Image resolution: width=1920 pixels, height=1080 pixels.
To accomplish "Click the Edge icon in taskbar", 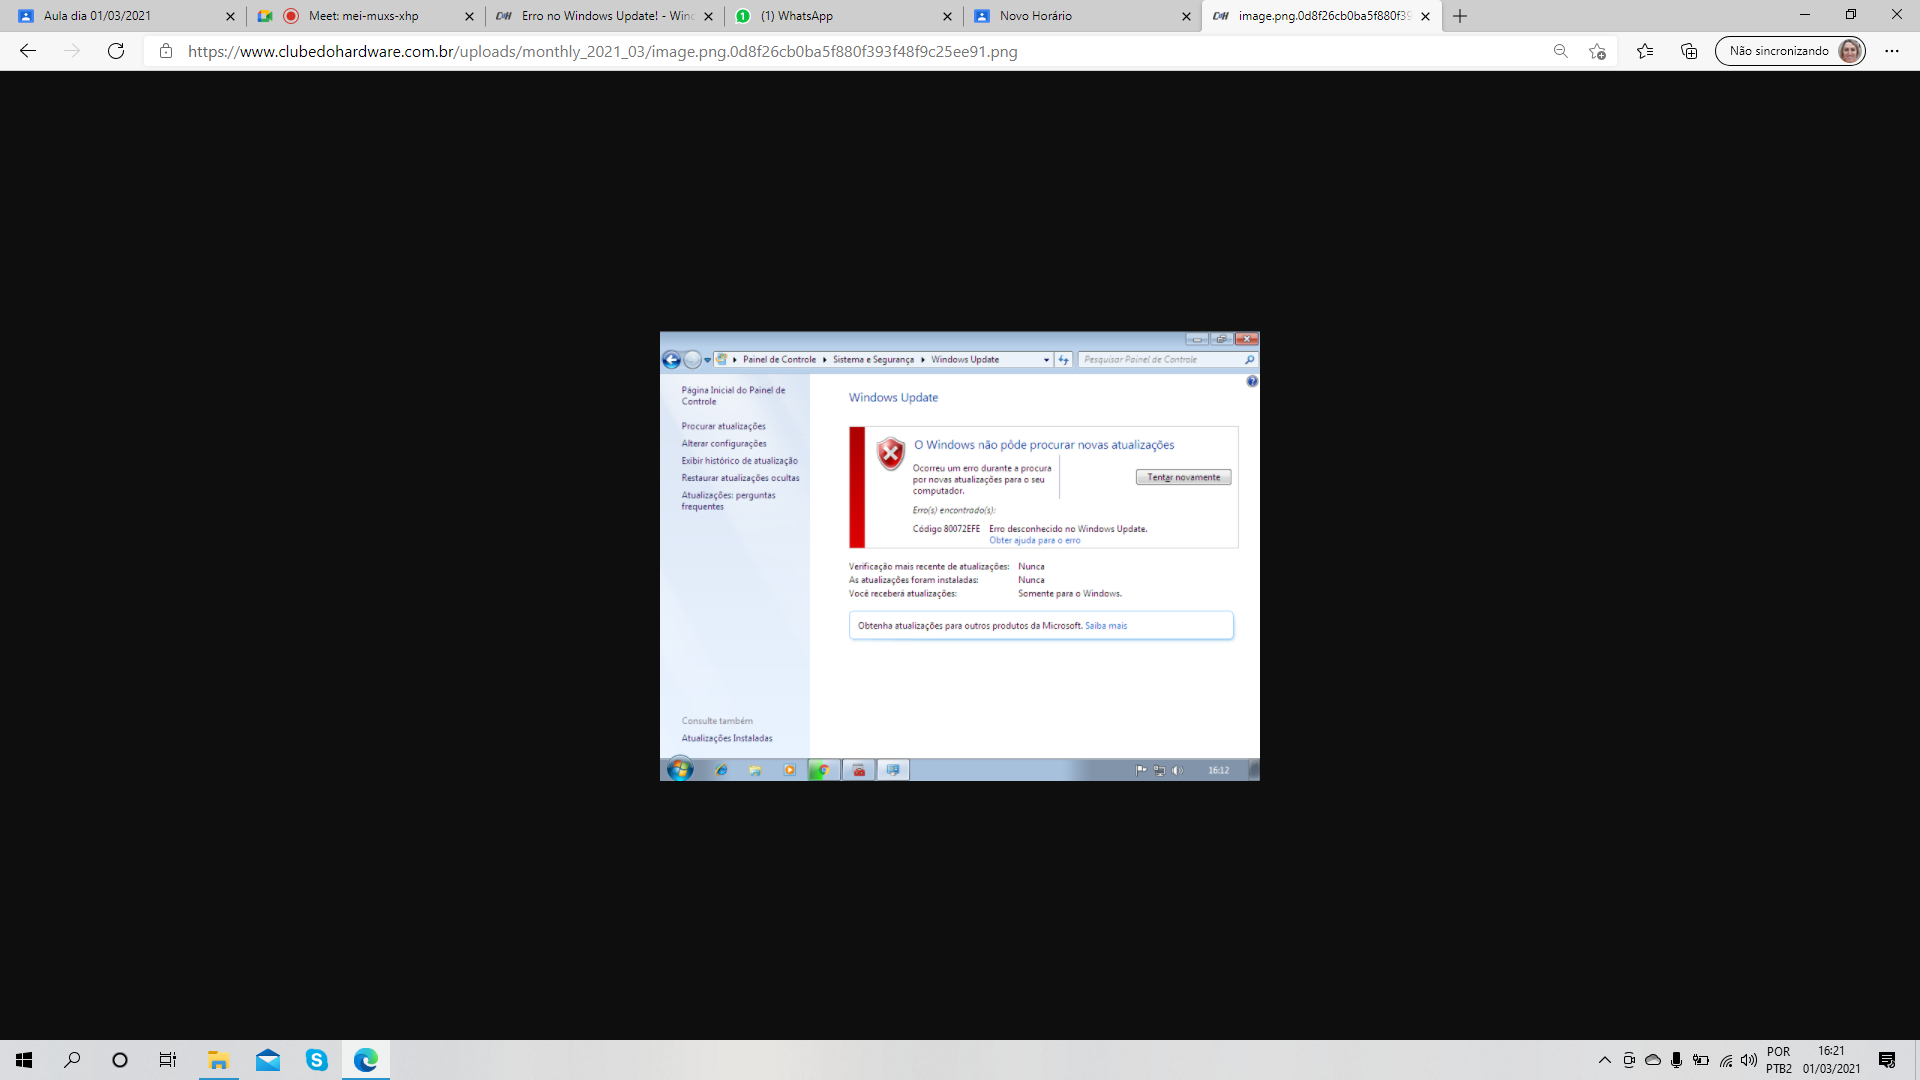I will [366, 1060].
